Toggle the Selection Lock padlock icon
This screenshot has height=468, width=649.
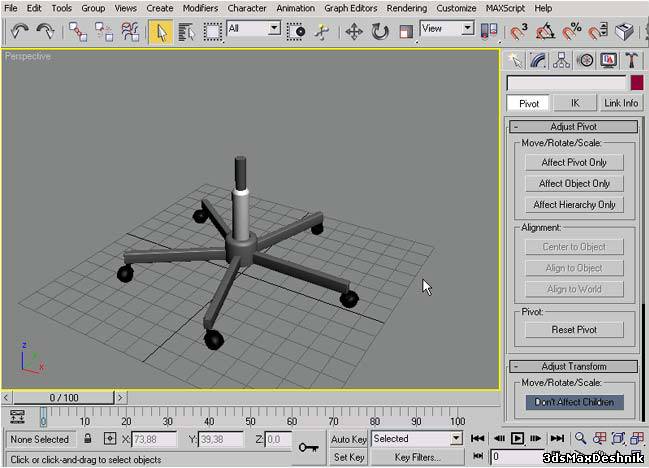pyautogui.click(x=87, y=439)
